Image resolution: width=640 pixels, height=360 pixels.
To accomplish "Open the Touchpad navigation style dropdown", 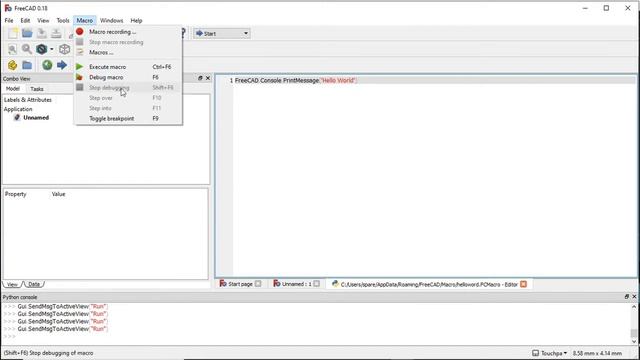I will click(x=550, y=353).
